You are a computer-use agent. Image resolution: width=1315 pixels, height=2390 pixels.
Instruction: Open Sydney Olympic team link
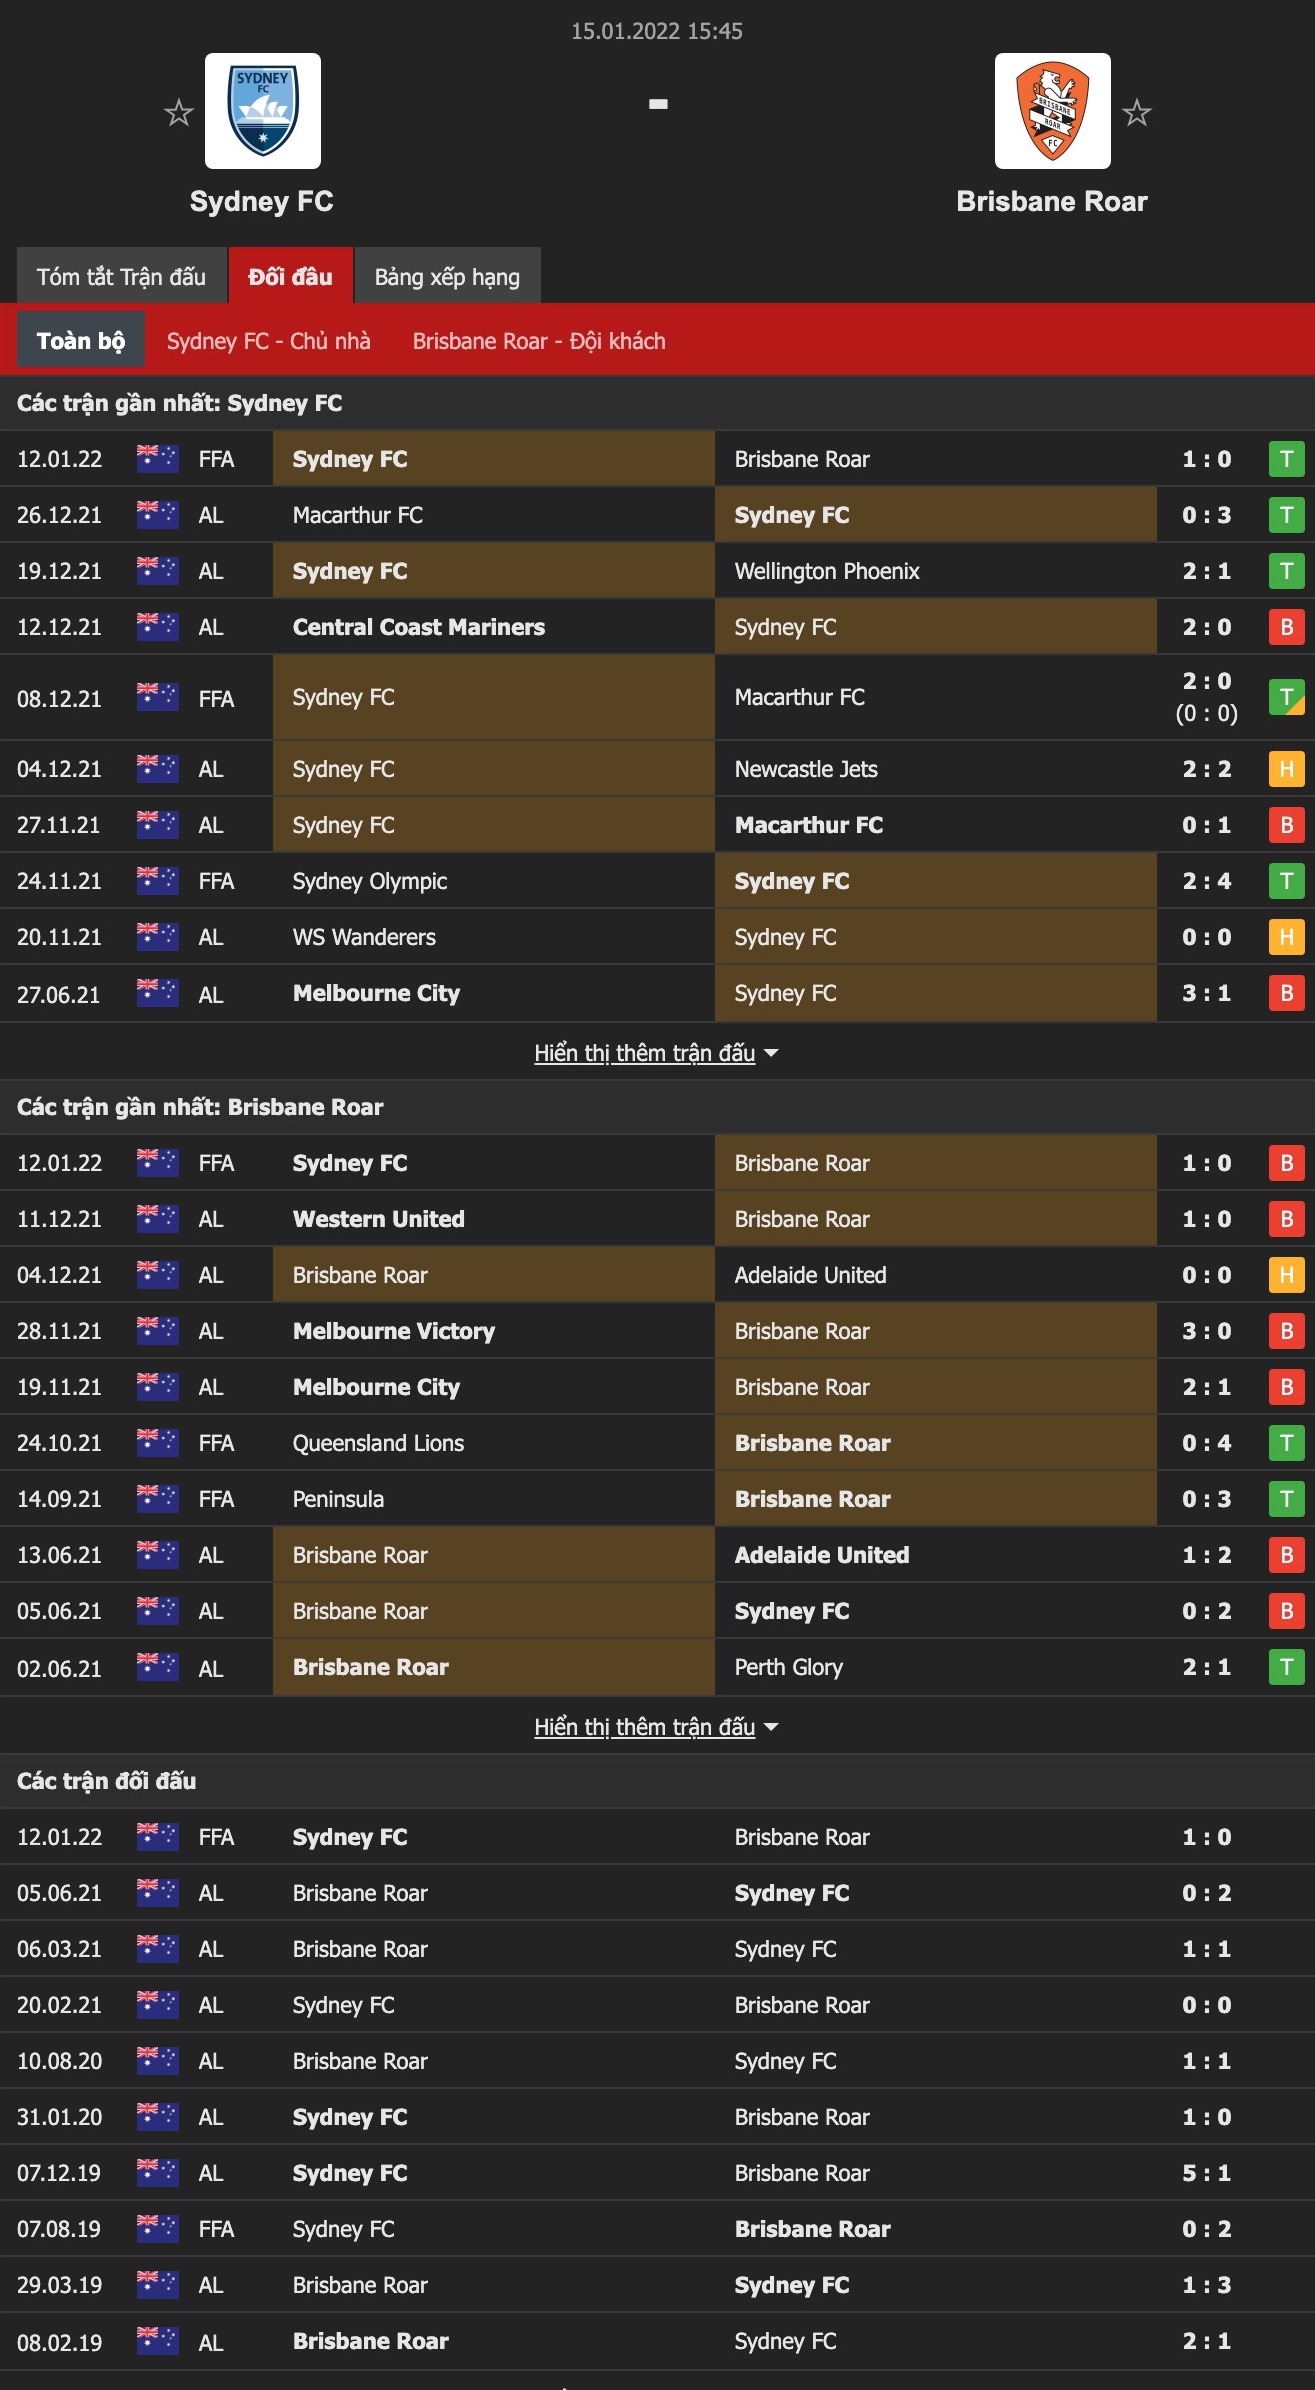370,881
